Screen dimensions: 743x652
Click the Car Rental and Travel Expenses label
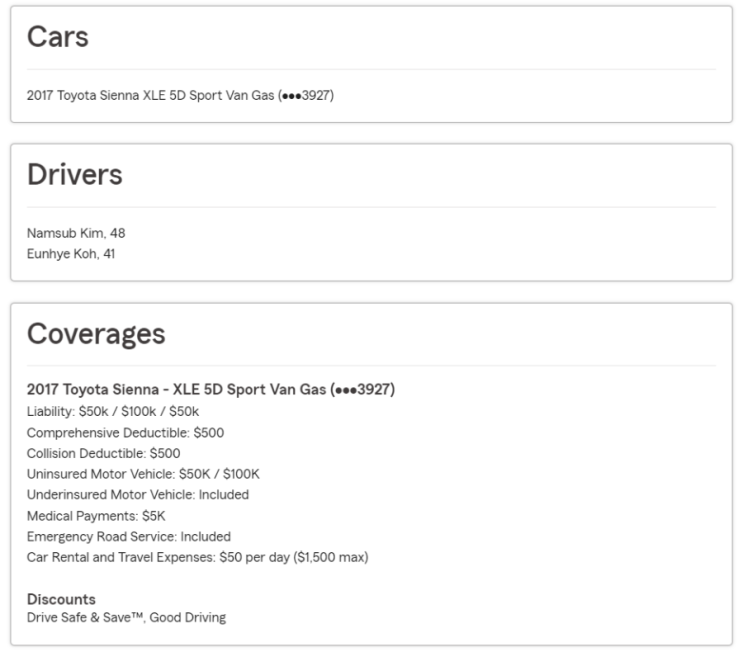(x=120, y=557)
